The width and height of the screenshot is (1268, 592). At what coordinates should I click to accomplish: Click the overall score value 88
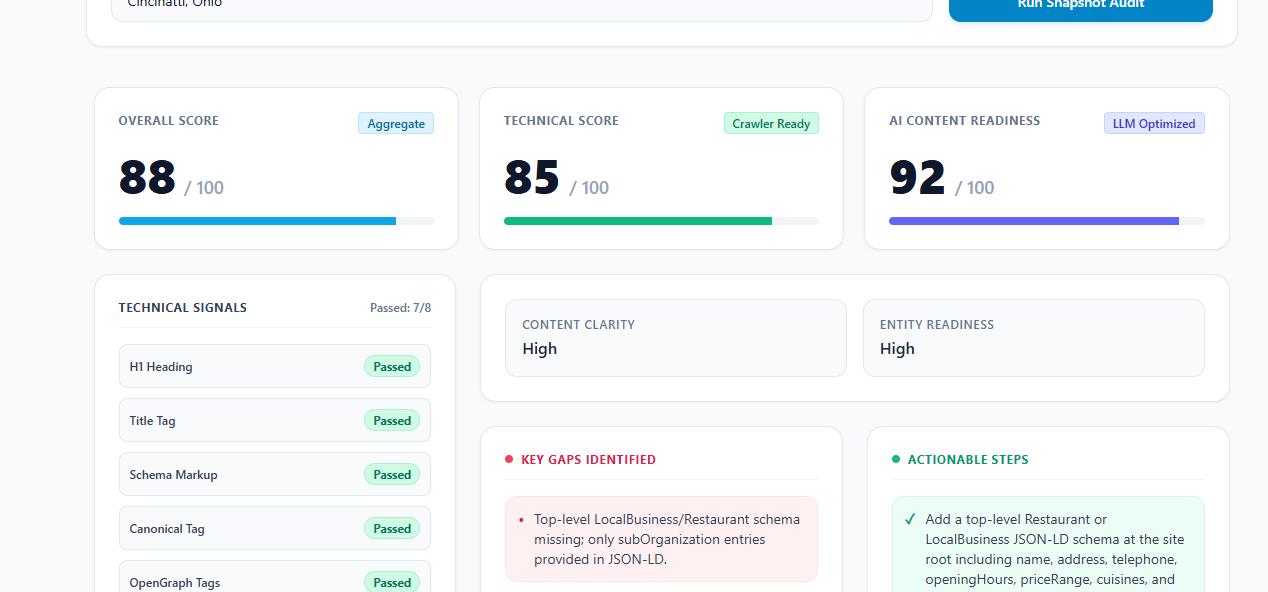coord(147,178)
